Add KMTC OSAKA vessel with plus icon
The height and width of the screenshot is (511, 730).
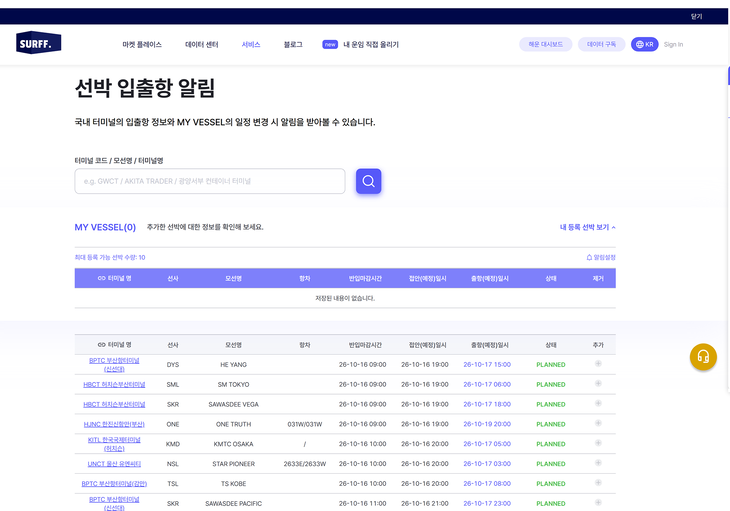pyautogui.click(x=598, y=443)
